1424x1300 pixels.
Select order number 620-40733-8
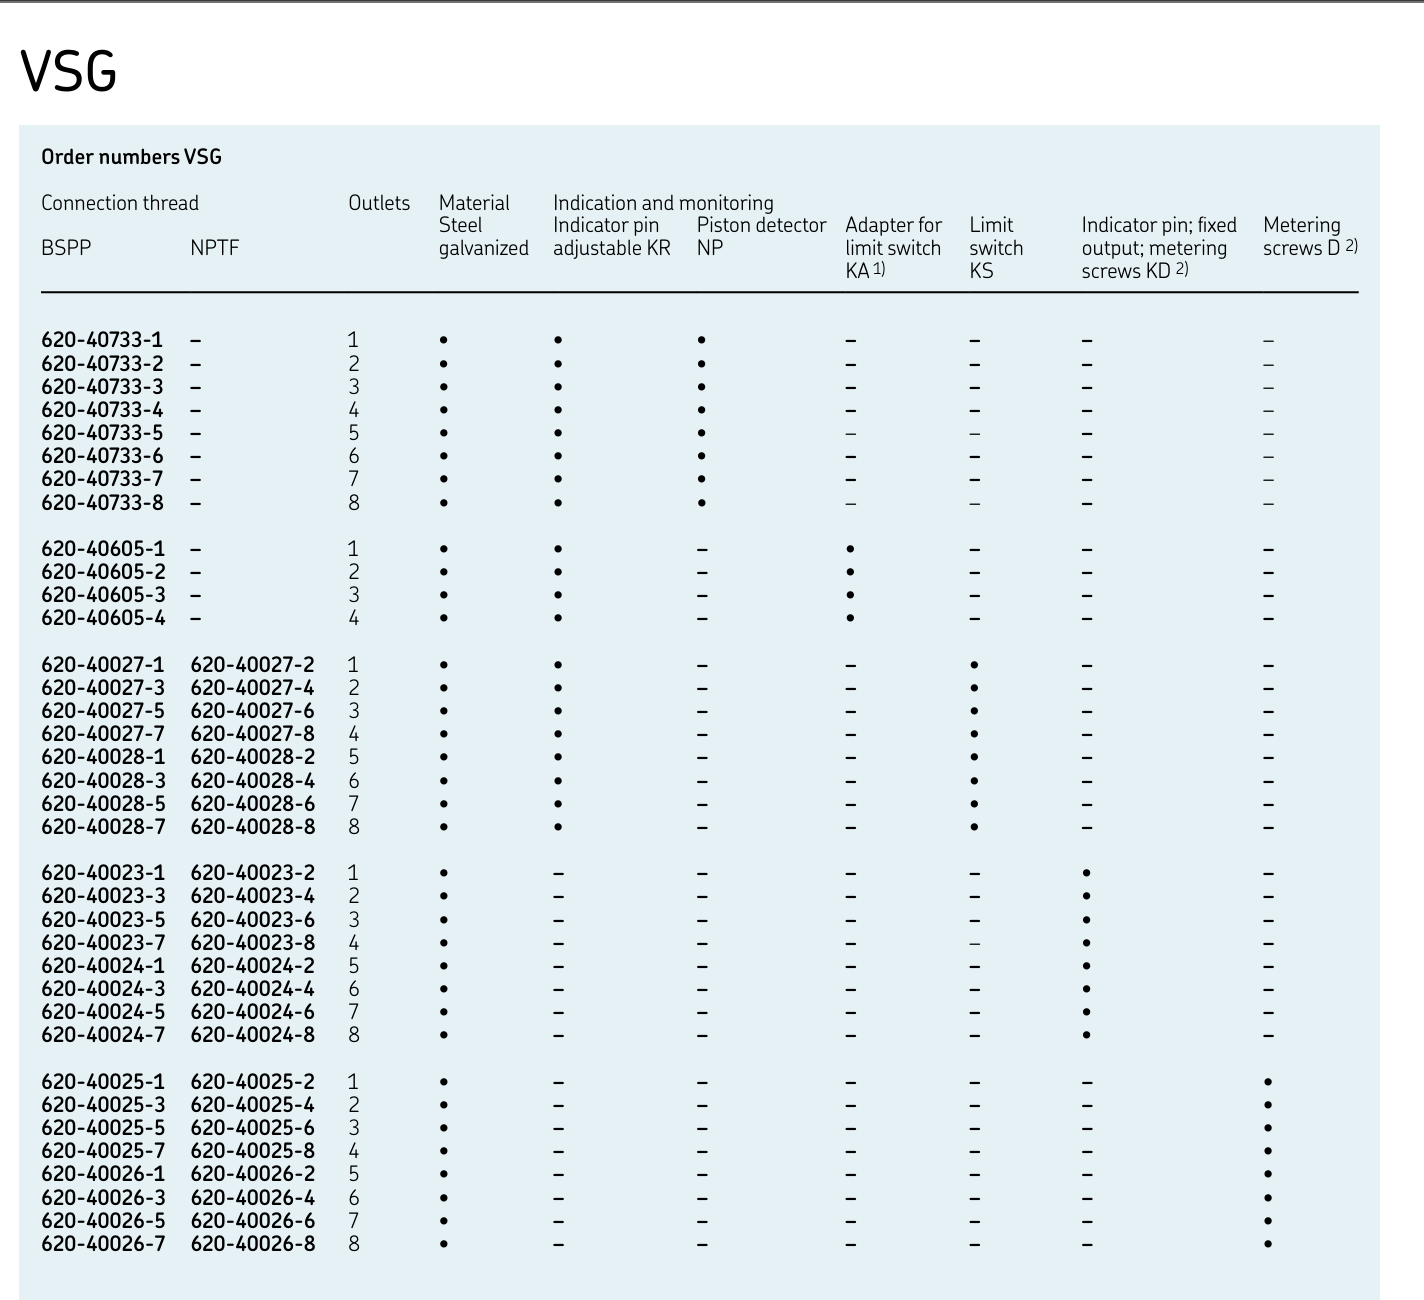[x=102, y=503]
